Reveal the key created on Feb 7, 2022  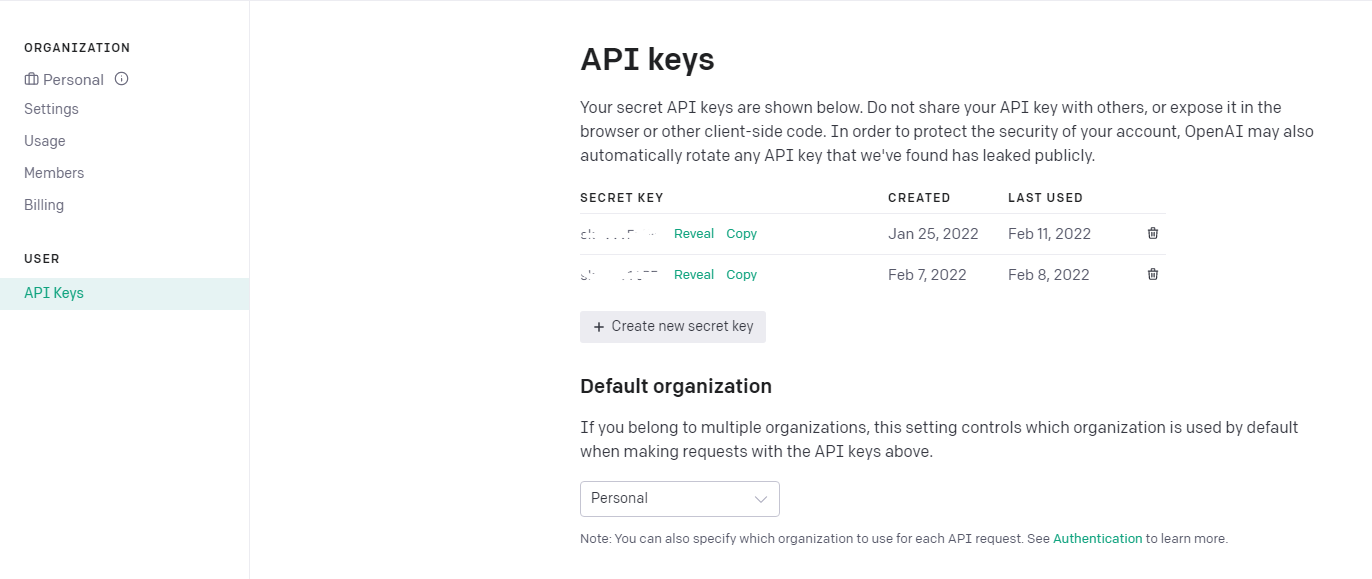pos(694,275)
